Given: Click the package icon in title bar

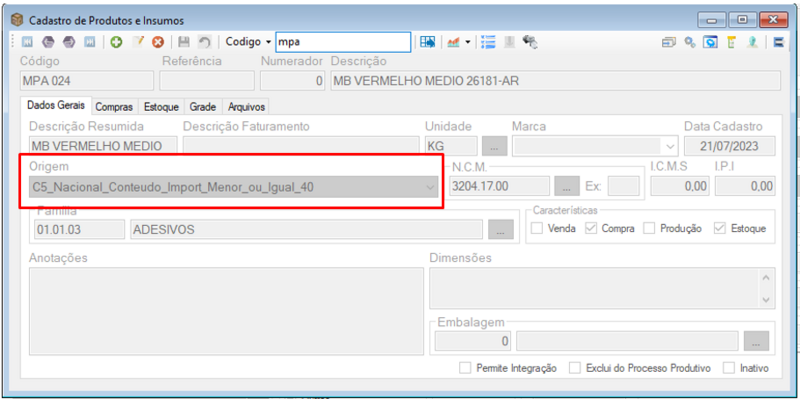Looking at the screenshot, I should click(x=17, y=20).
